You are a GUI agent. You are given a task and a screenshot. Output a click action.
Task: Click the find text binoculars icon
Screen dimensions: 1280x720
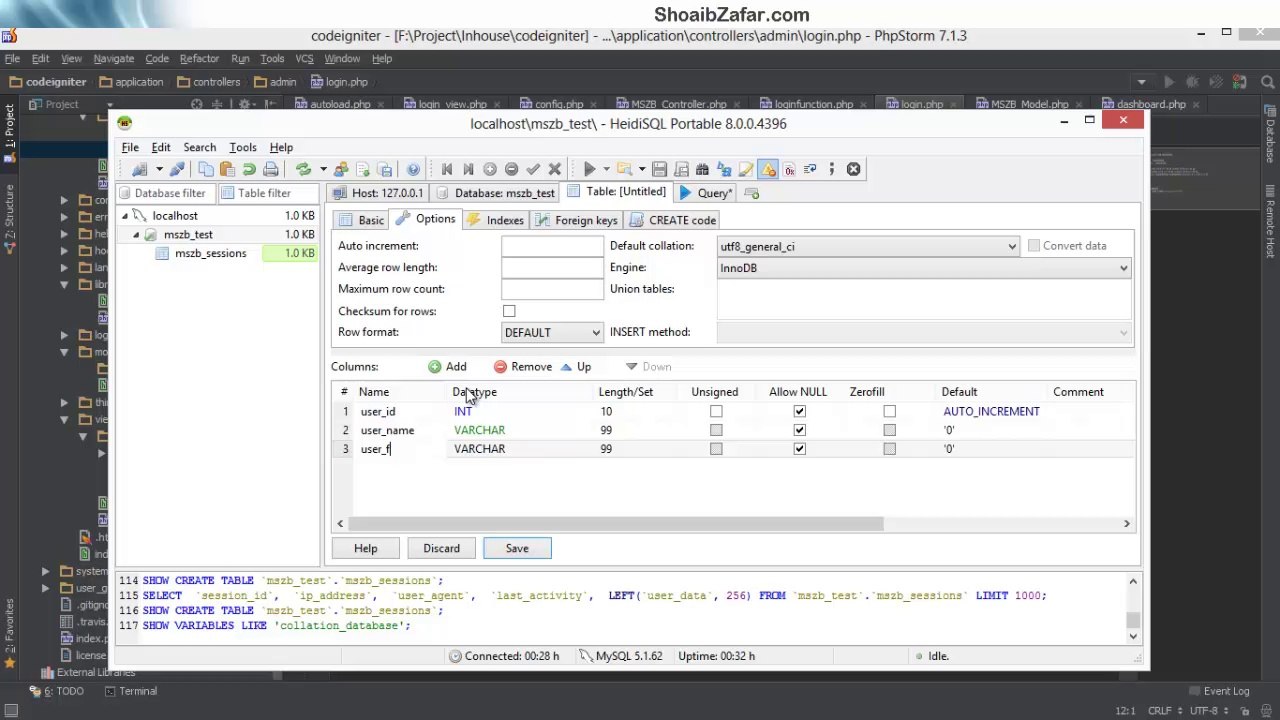tap(702, 169)
